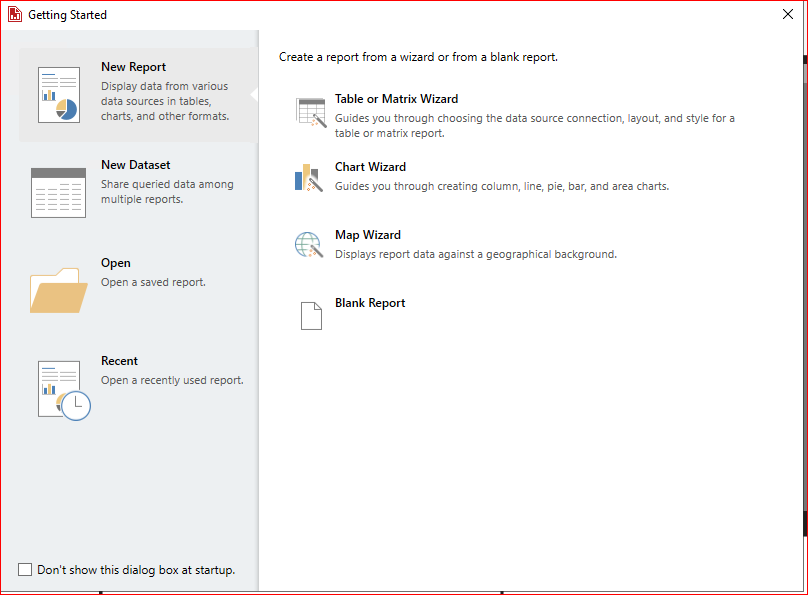Select the New Report tab heading
808x595 pixels.
[x=133, y=67]
